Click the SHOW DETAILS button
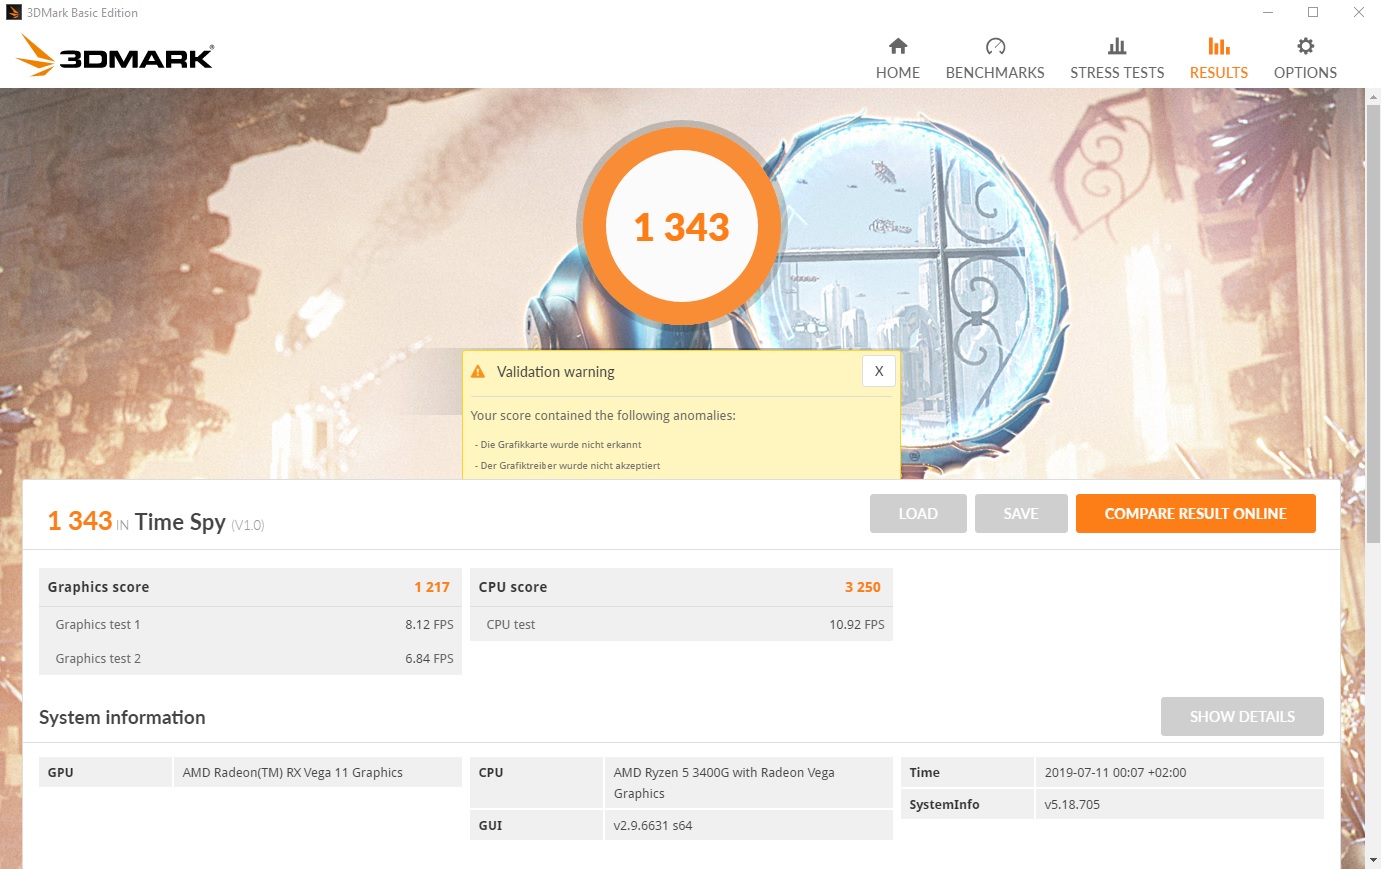Viewport: 1381px width, 869px height. coord(1242,717)
